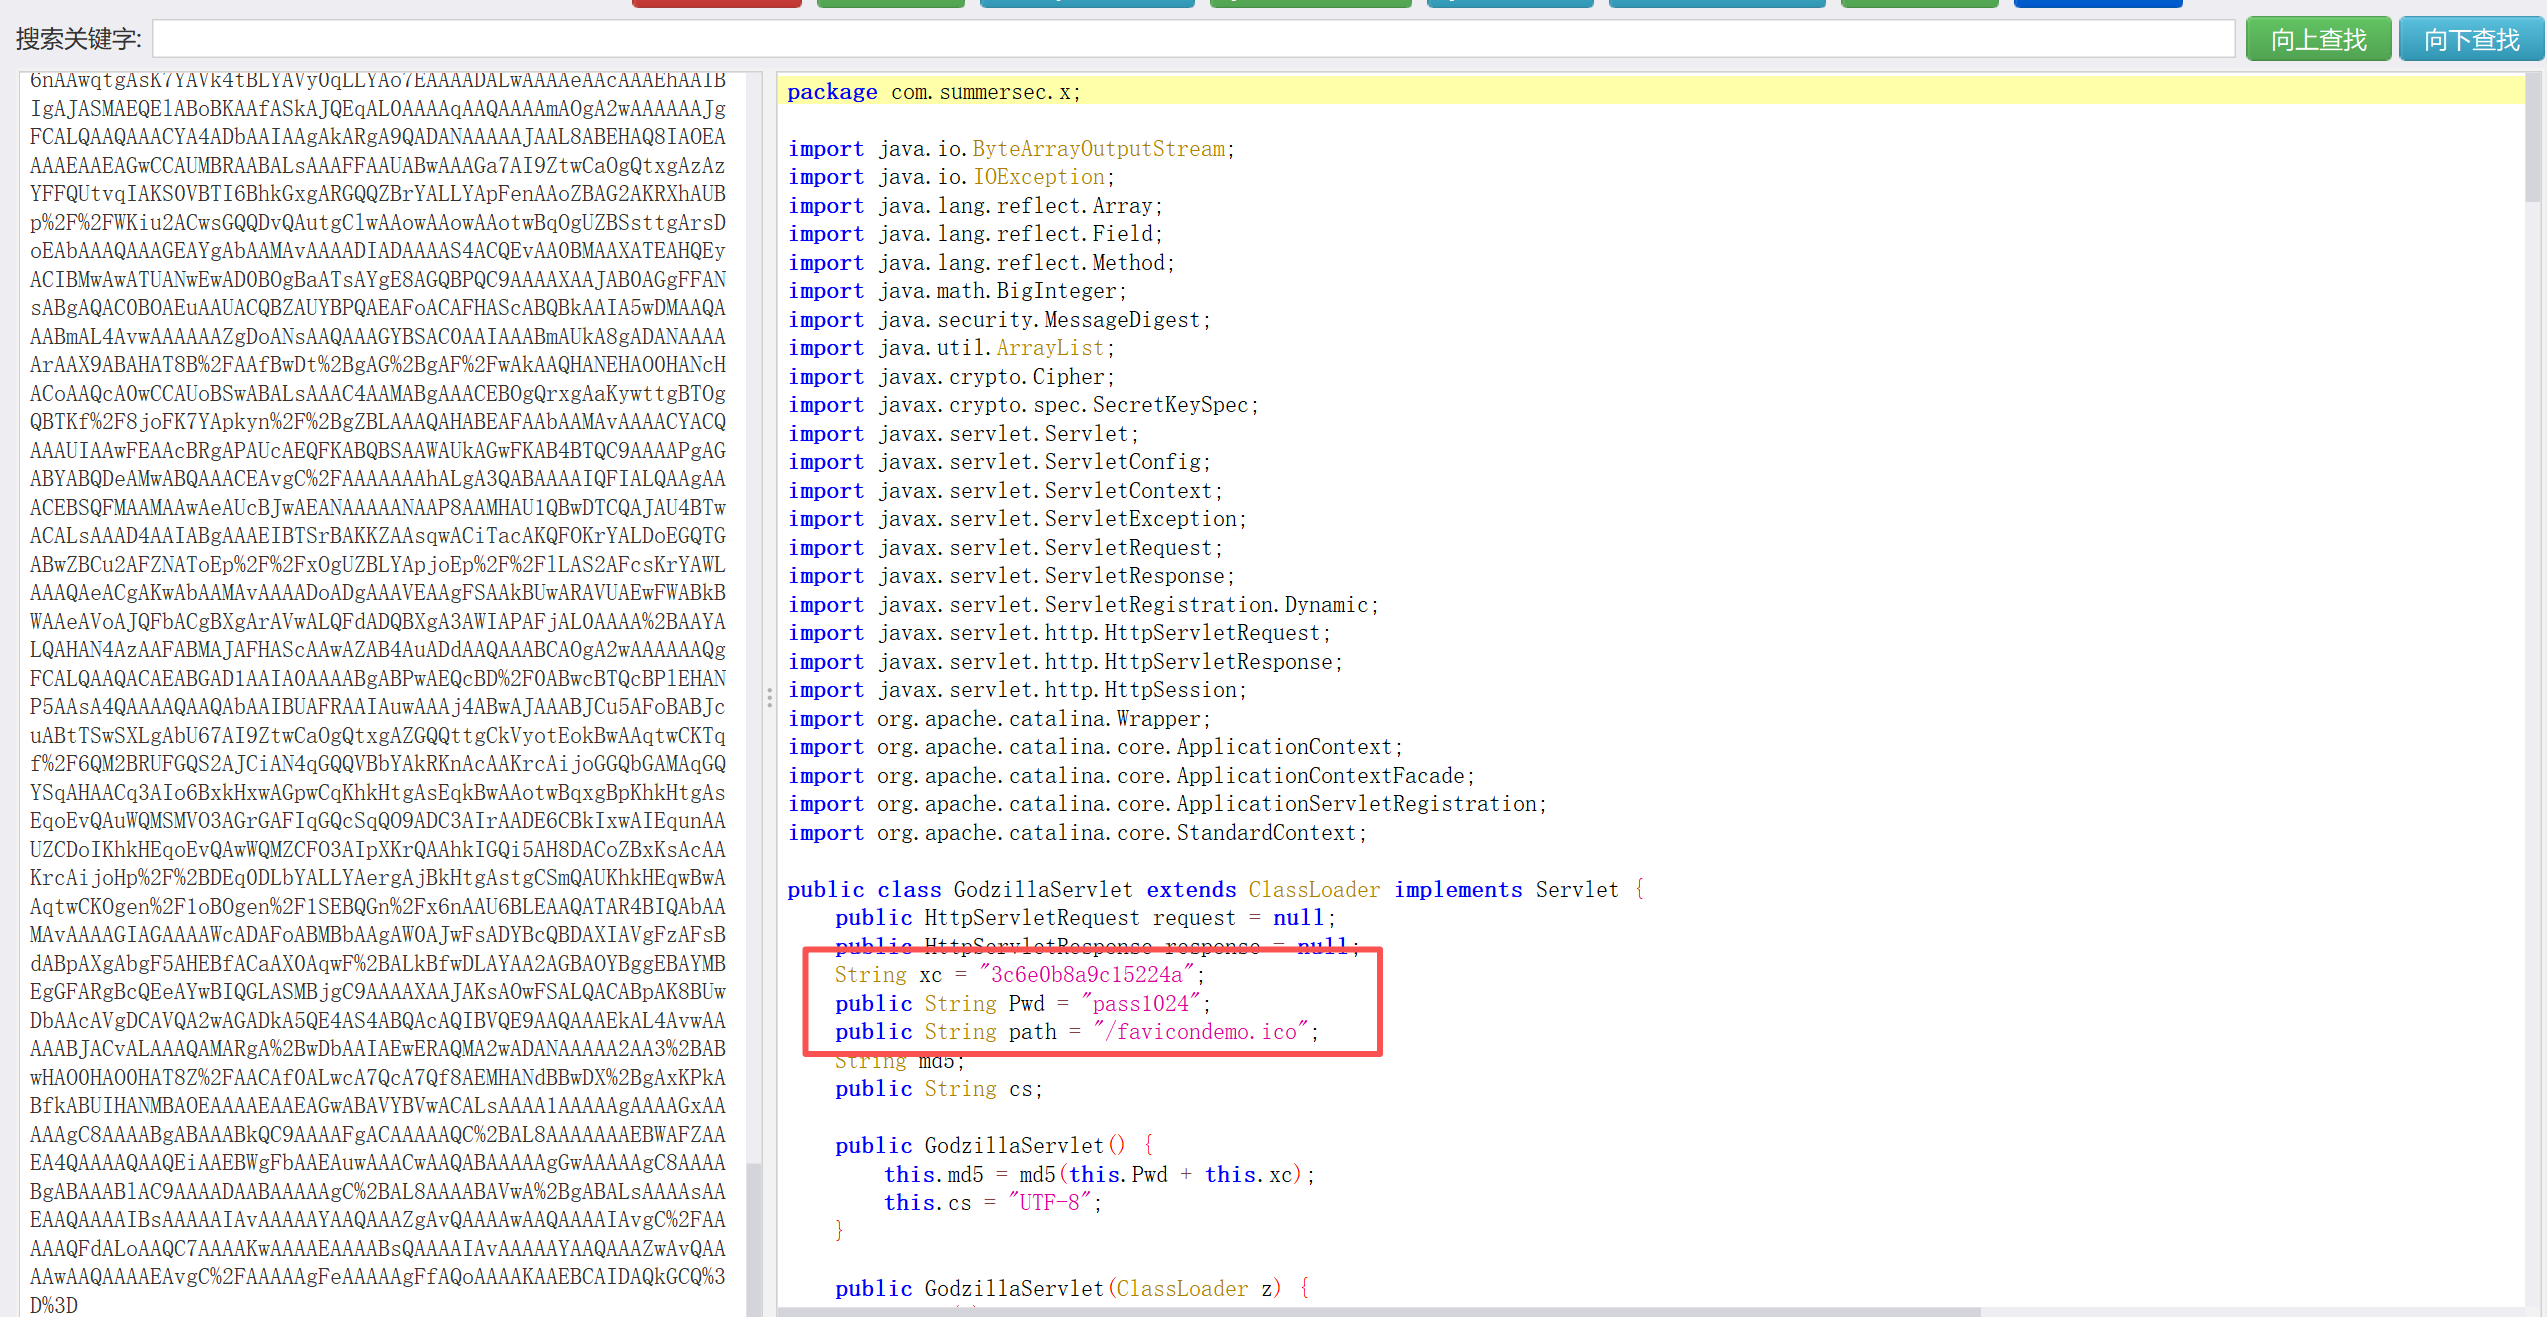Screen dimensions: 2547x1317
Task: Click the dark blue button at top edge
Action: click(x=2097, y=3)
